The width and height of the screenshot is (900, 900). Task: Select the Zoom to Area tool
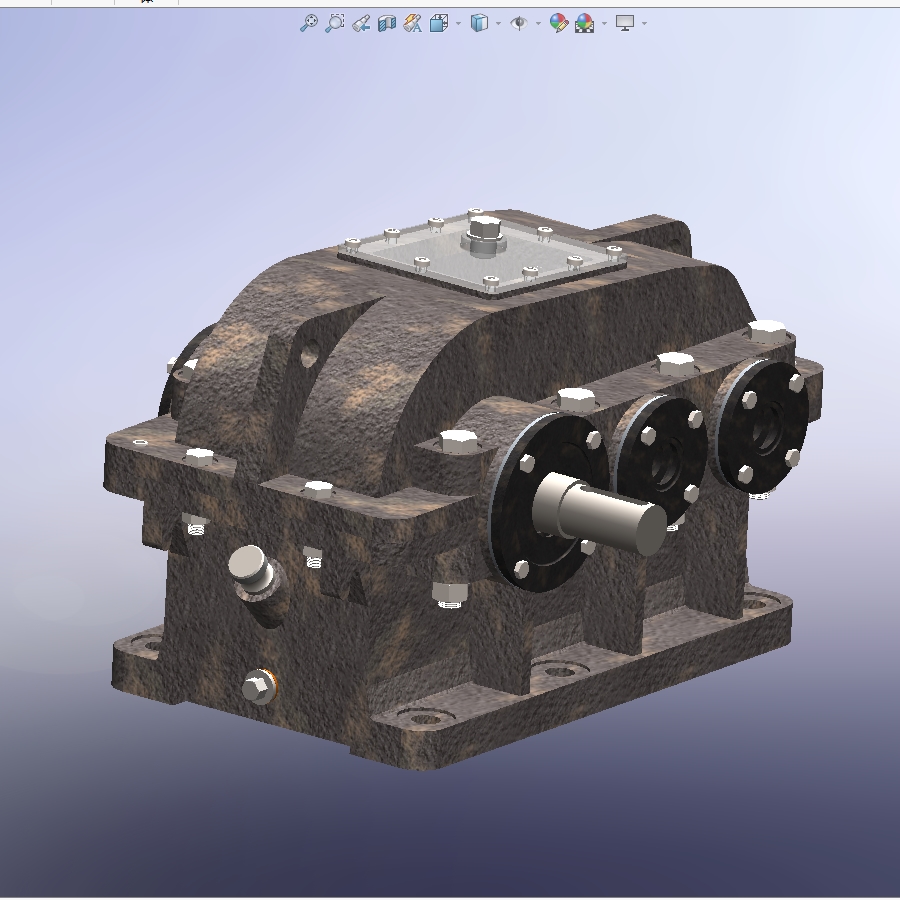tap(335, 23)
